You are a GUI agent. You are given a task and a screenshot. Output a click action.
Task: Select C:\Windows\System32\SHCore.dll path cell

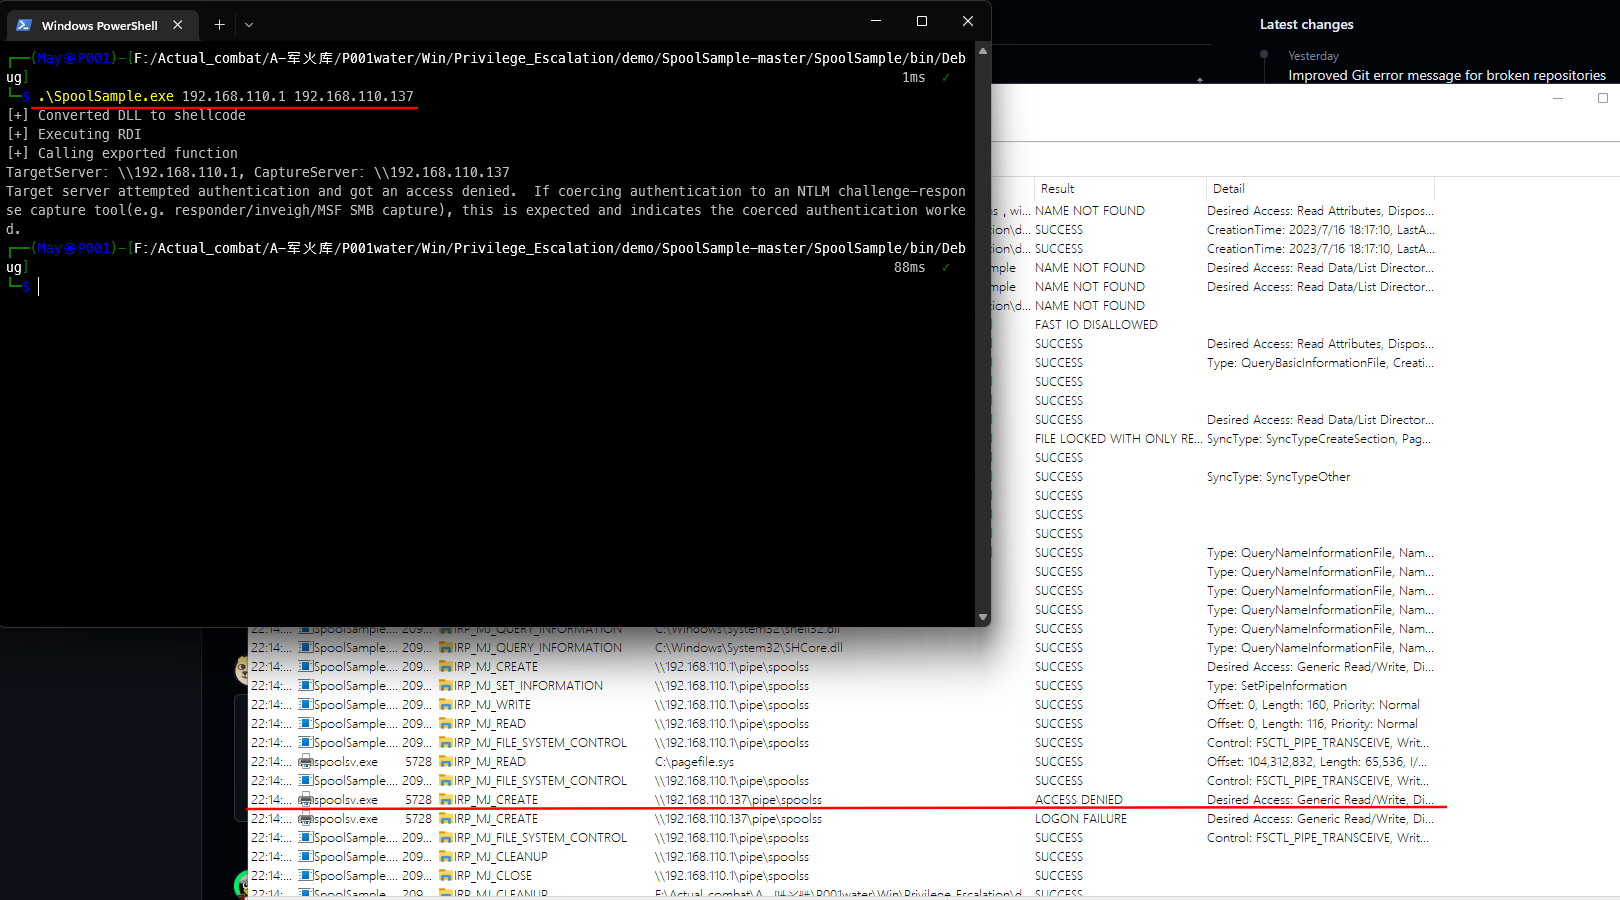pos(749,647)
